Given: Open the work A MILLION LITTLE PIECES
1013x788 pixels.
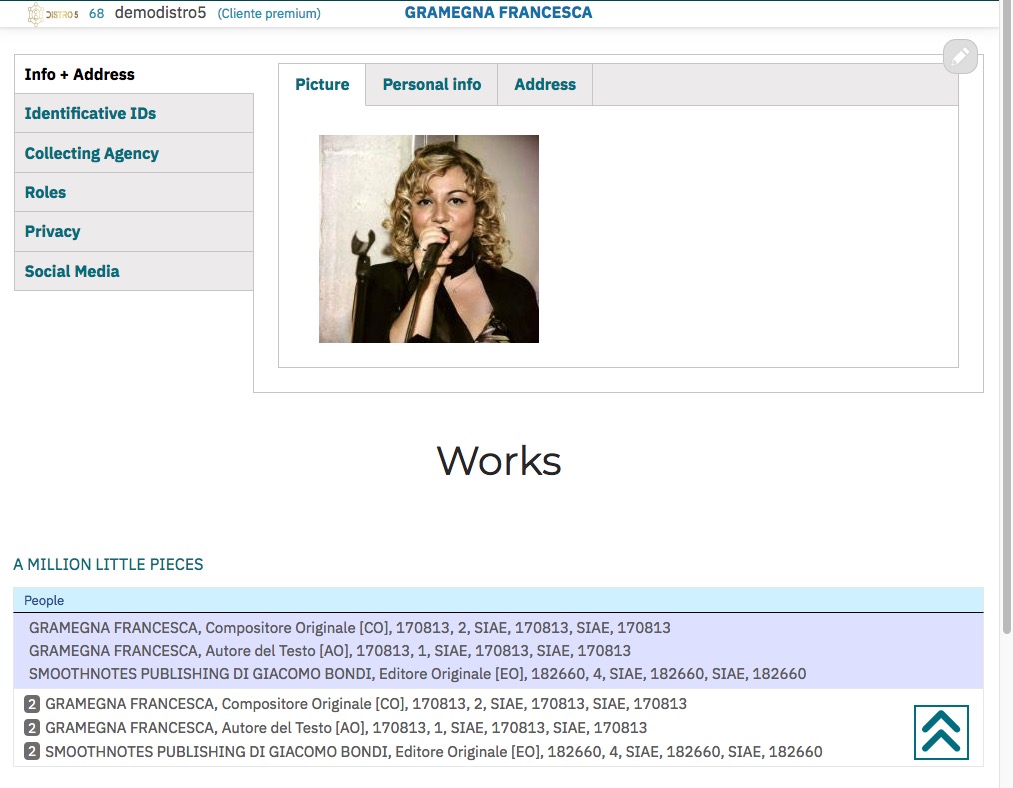Looking at the screenshot, I should [108, 565].
